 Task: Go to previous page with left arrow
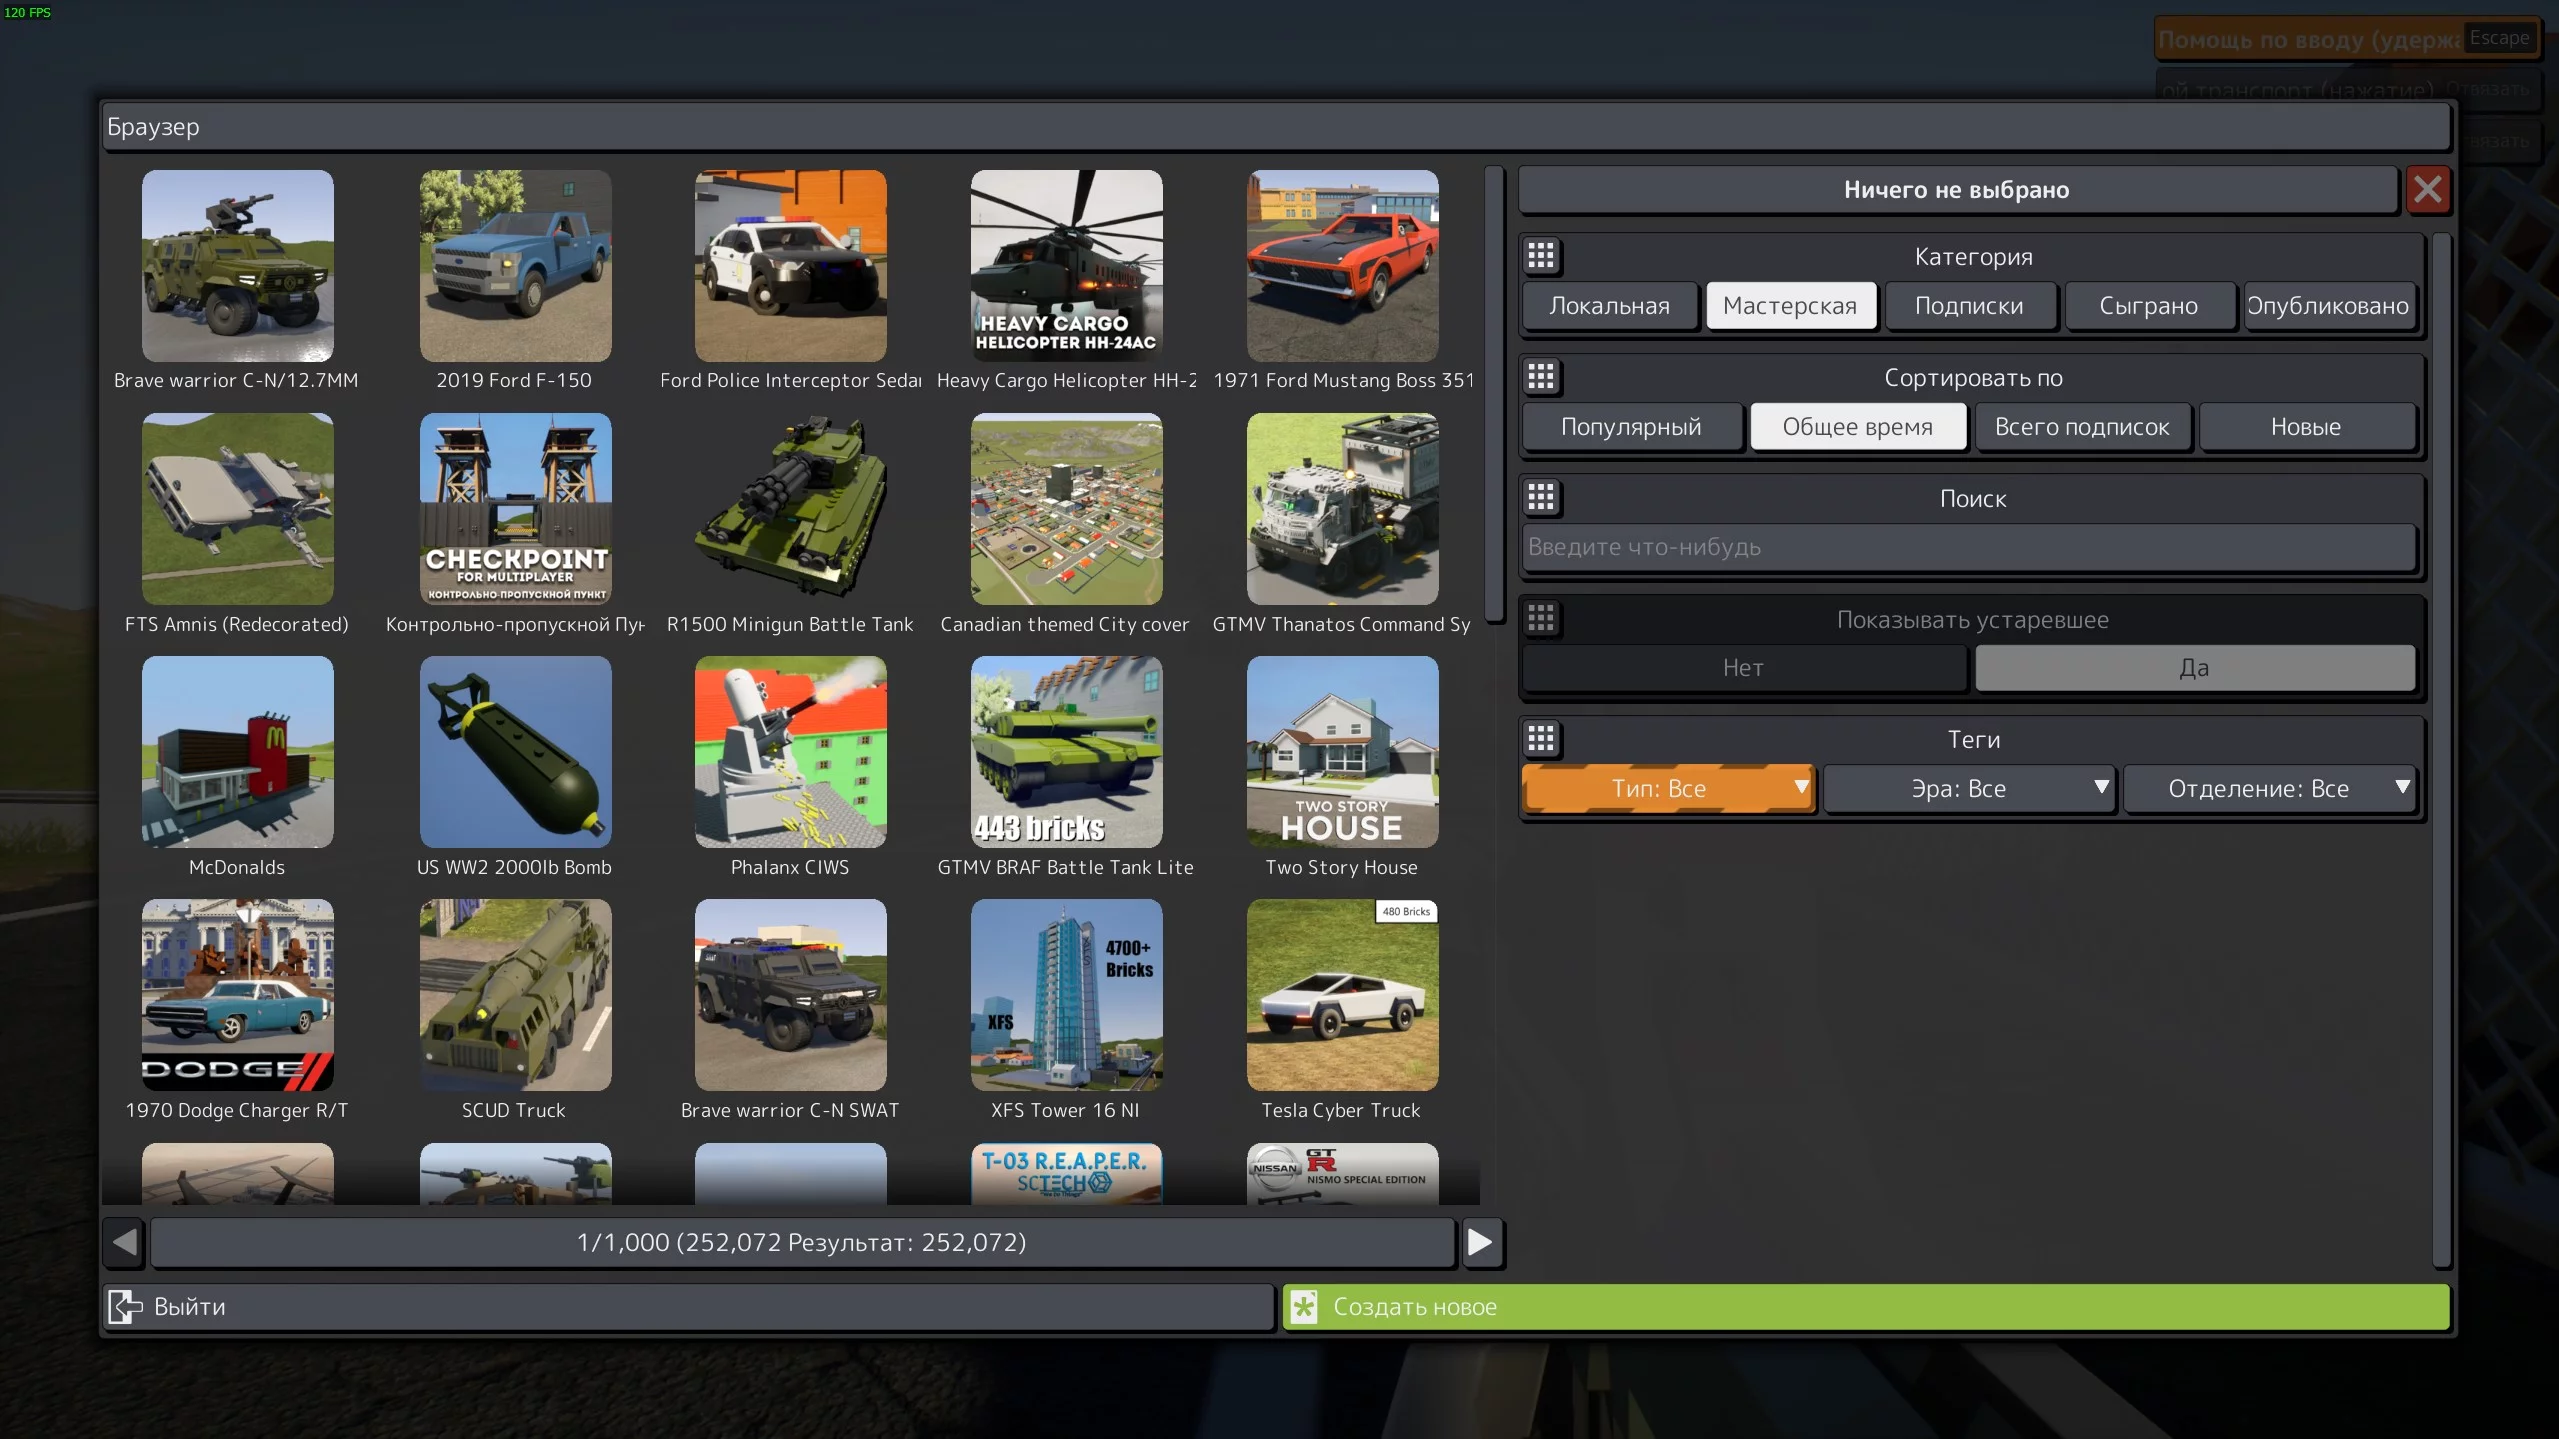point(125,1242)
